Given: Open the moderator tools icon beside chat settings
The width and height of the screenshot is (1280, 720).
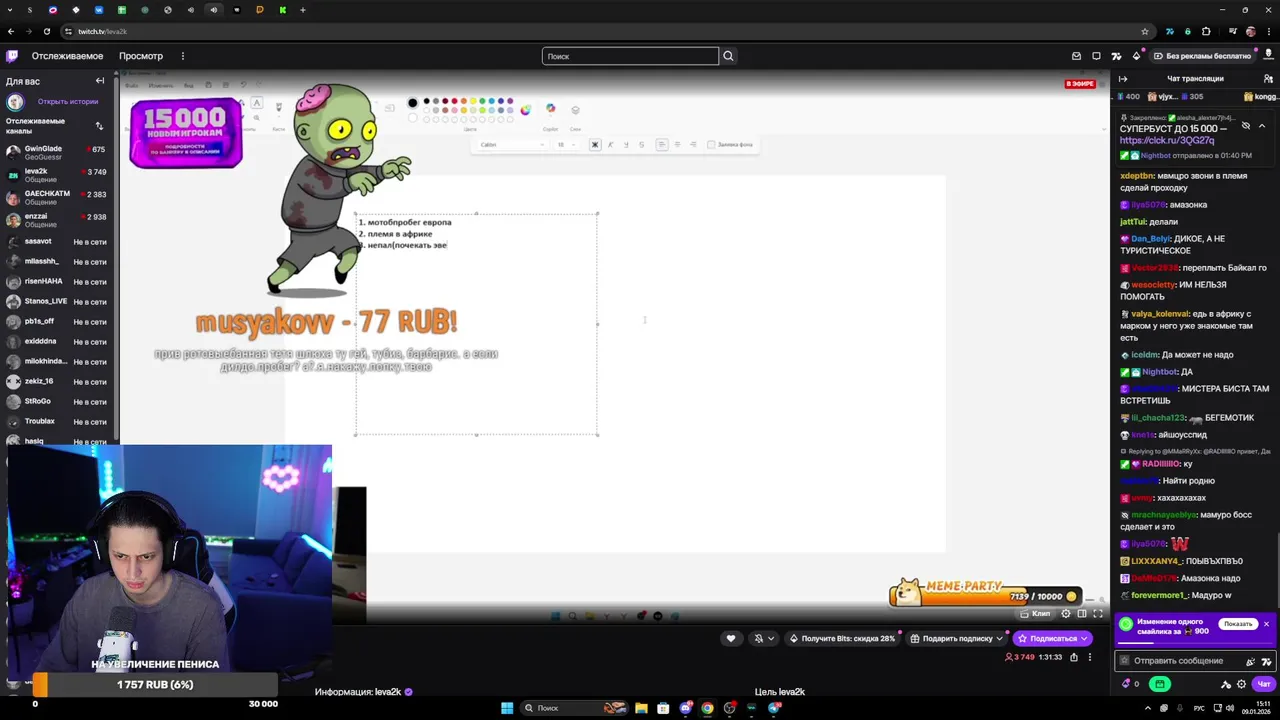Looking at the screenshot, I should (1226, 684).
